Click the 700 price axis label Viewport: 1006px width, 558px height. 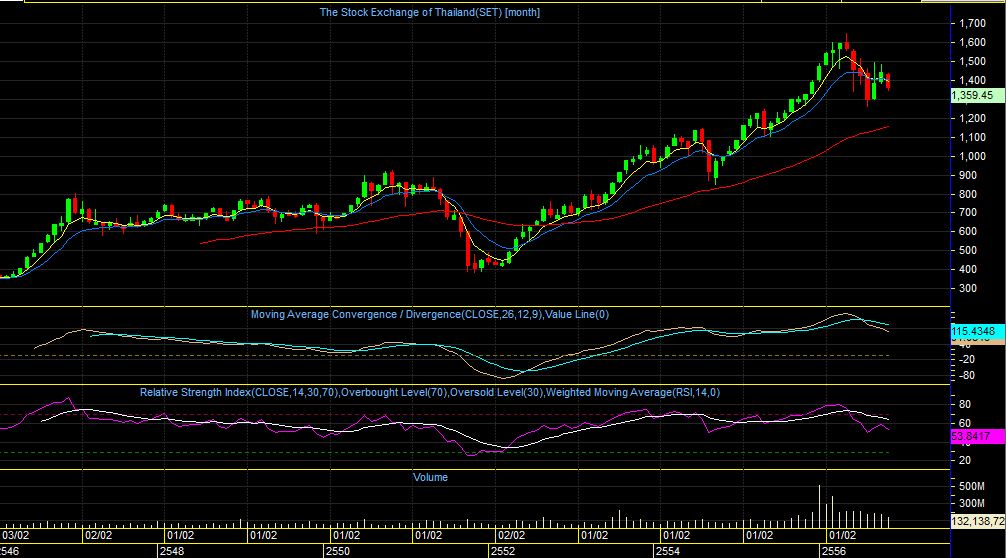pos(968,212)
